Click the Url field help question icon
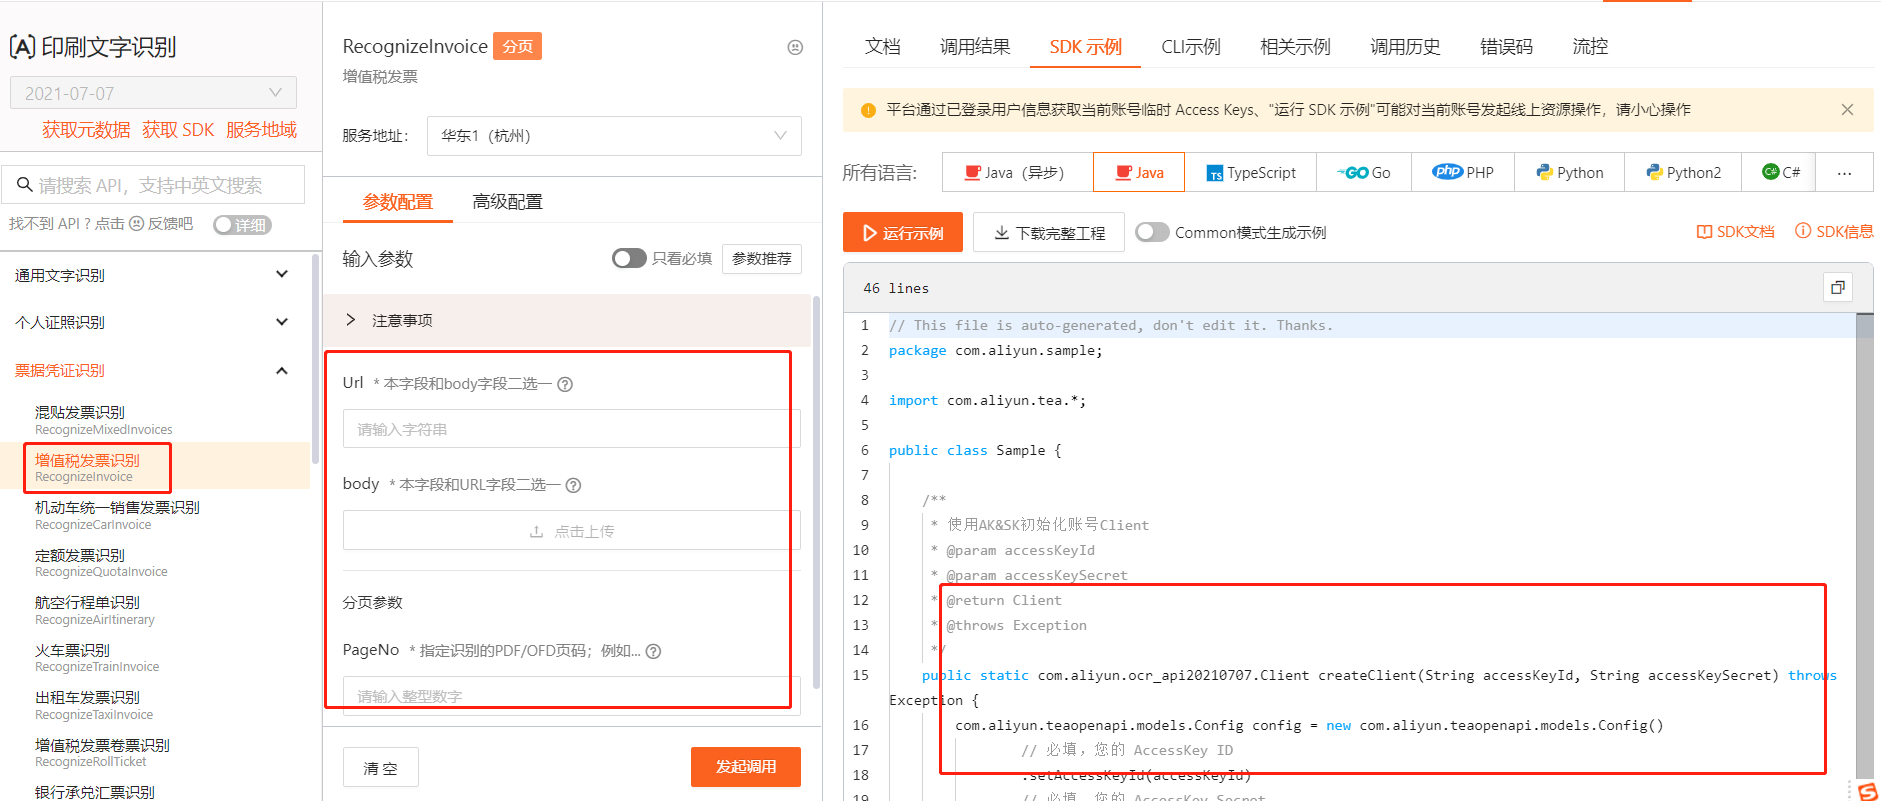The width and height of the screenshot is (1881, 801). 565,384
